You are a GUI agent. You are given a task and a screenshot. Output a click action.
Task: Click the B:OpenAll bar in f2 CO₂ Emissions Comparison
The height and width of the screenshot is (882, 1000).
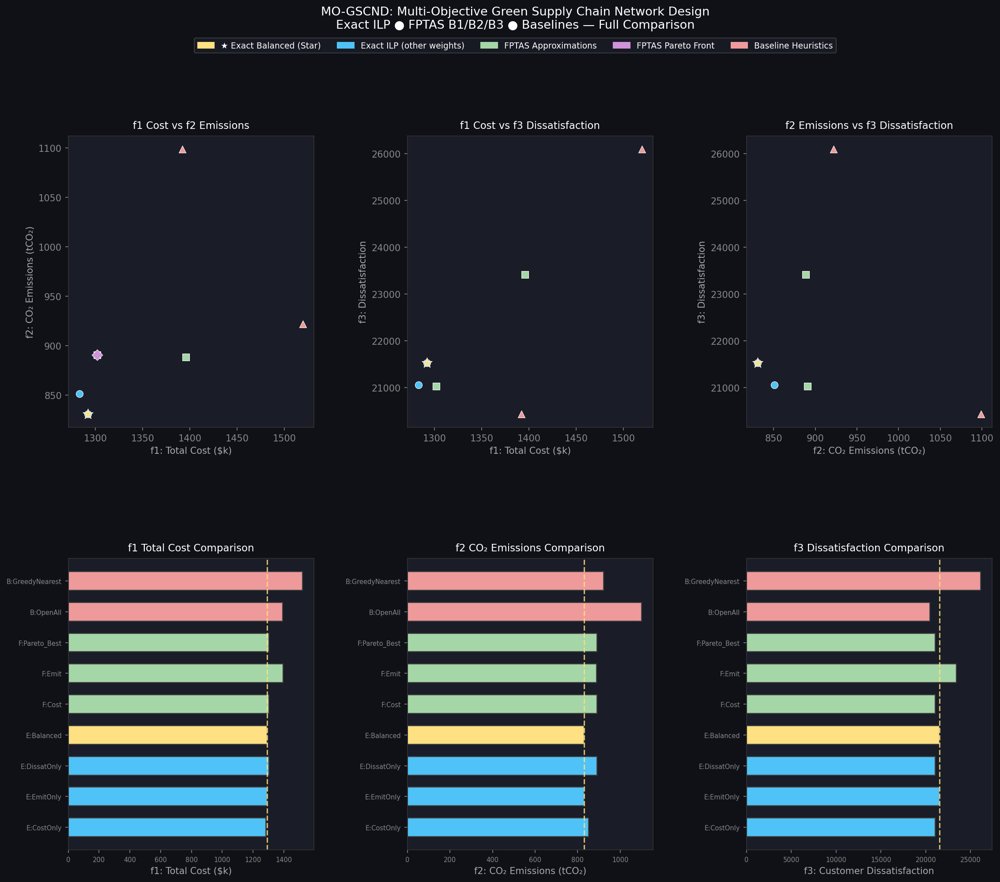click(524, 612)
